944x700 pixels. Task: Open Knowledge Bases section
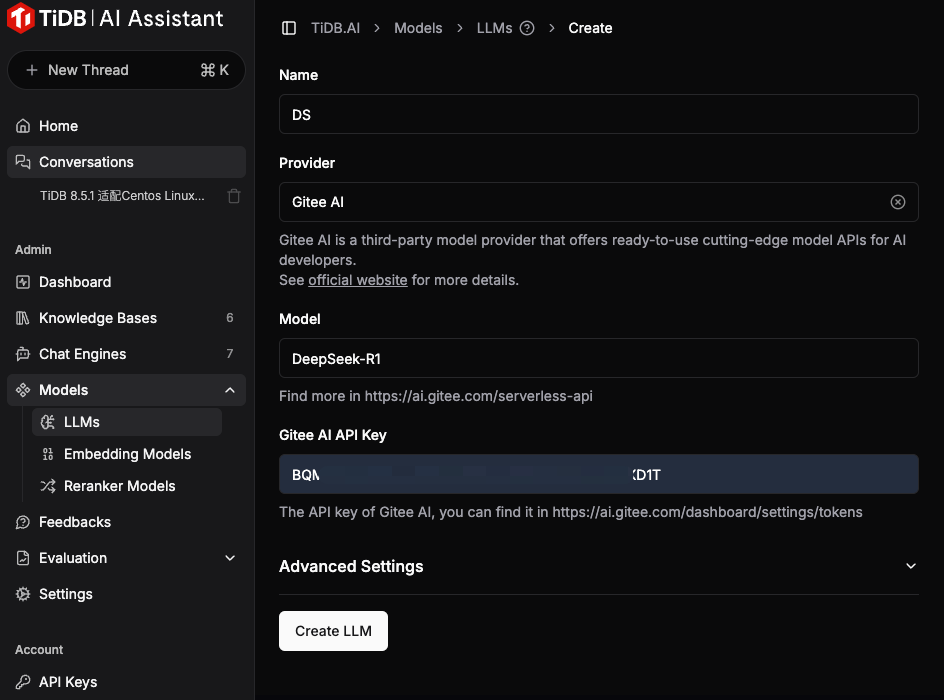(x=97, y=318)
